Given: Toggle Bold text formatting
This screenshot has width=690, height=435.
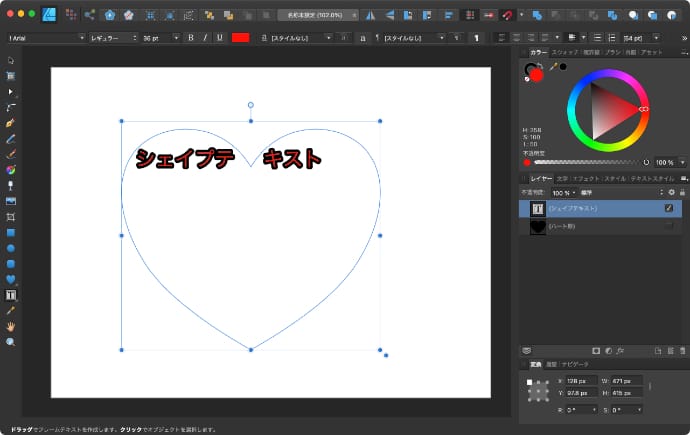Looking at the screenshot, I should tap(191, 37).
